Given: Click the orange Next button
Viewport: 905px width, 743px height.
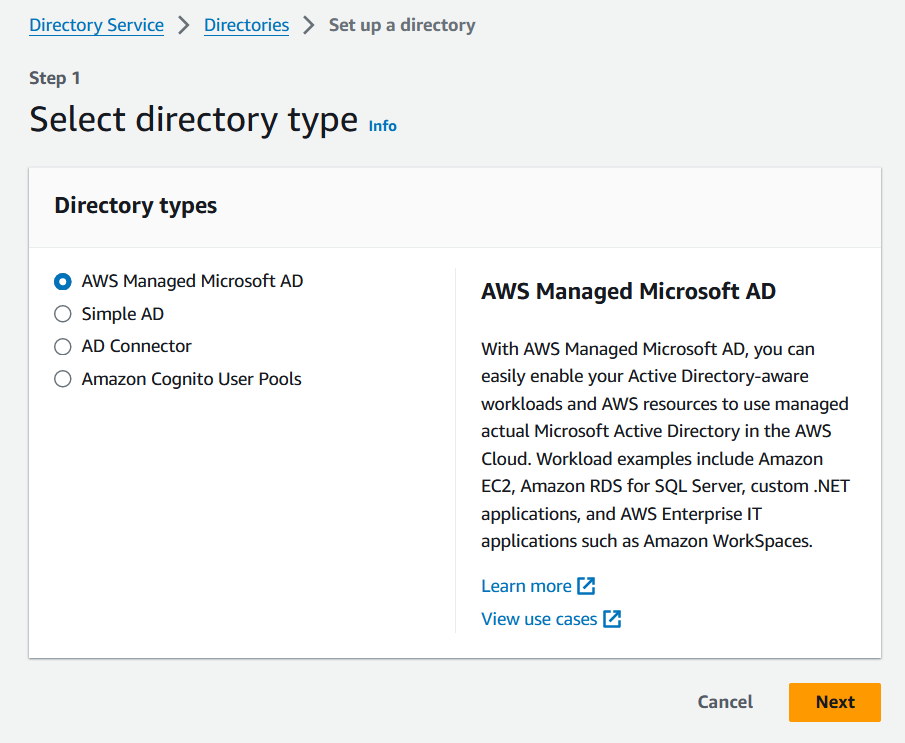Looking at the screenshot, I should (x=834, y=702).
